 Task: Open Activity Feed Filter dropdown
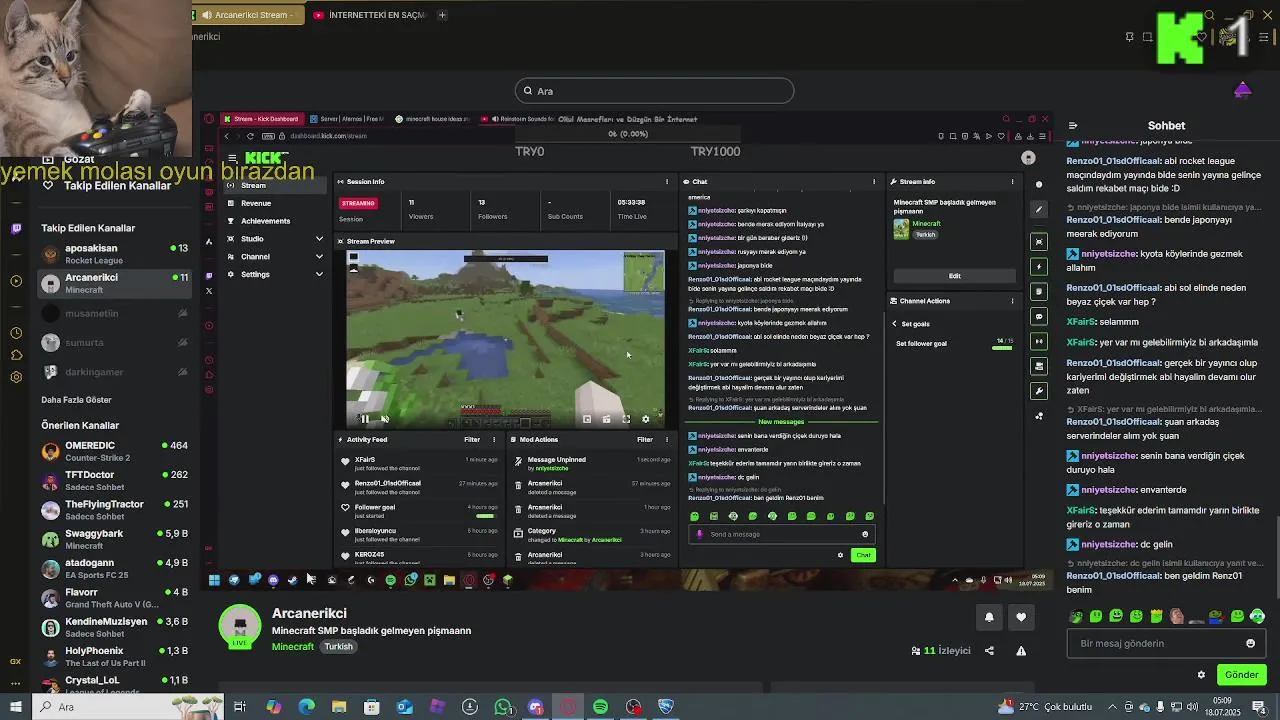[x=472, y=439]
